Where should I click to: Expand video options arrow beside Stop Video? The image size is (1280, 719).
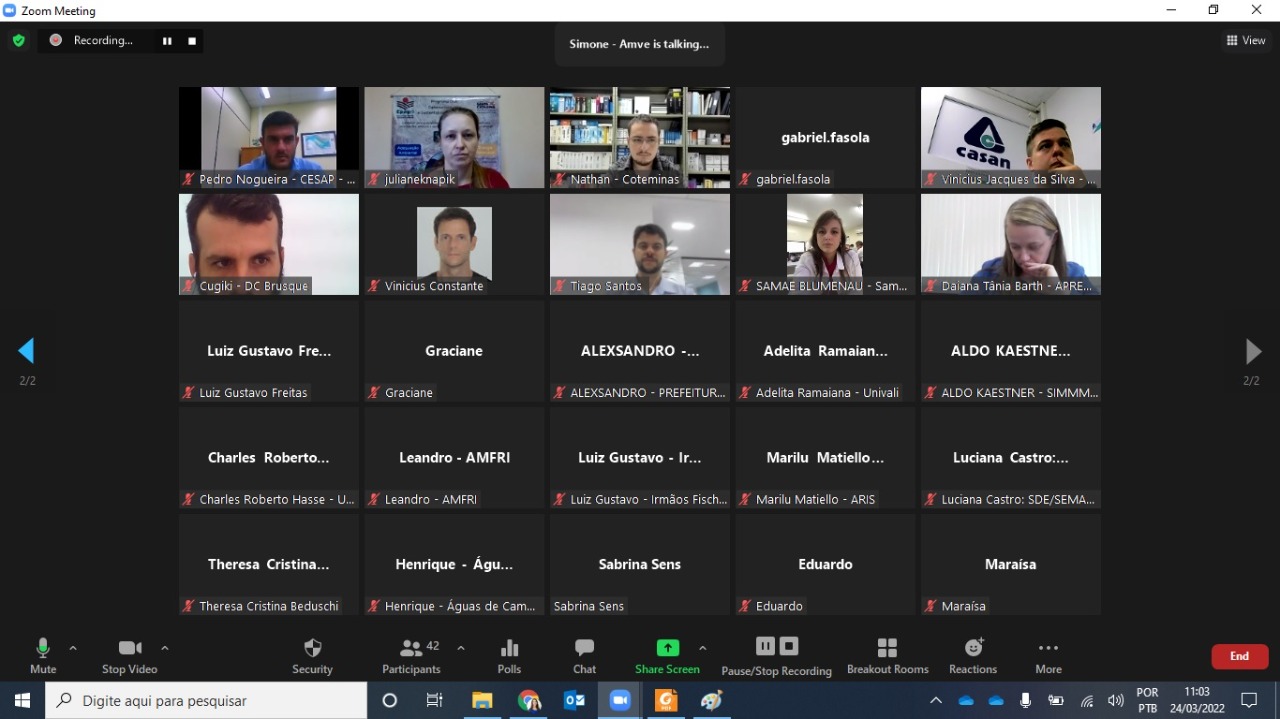coord(165,648)
